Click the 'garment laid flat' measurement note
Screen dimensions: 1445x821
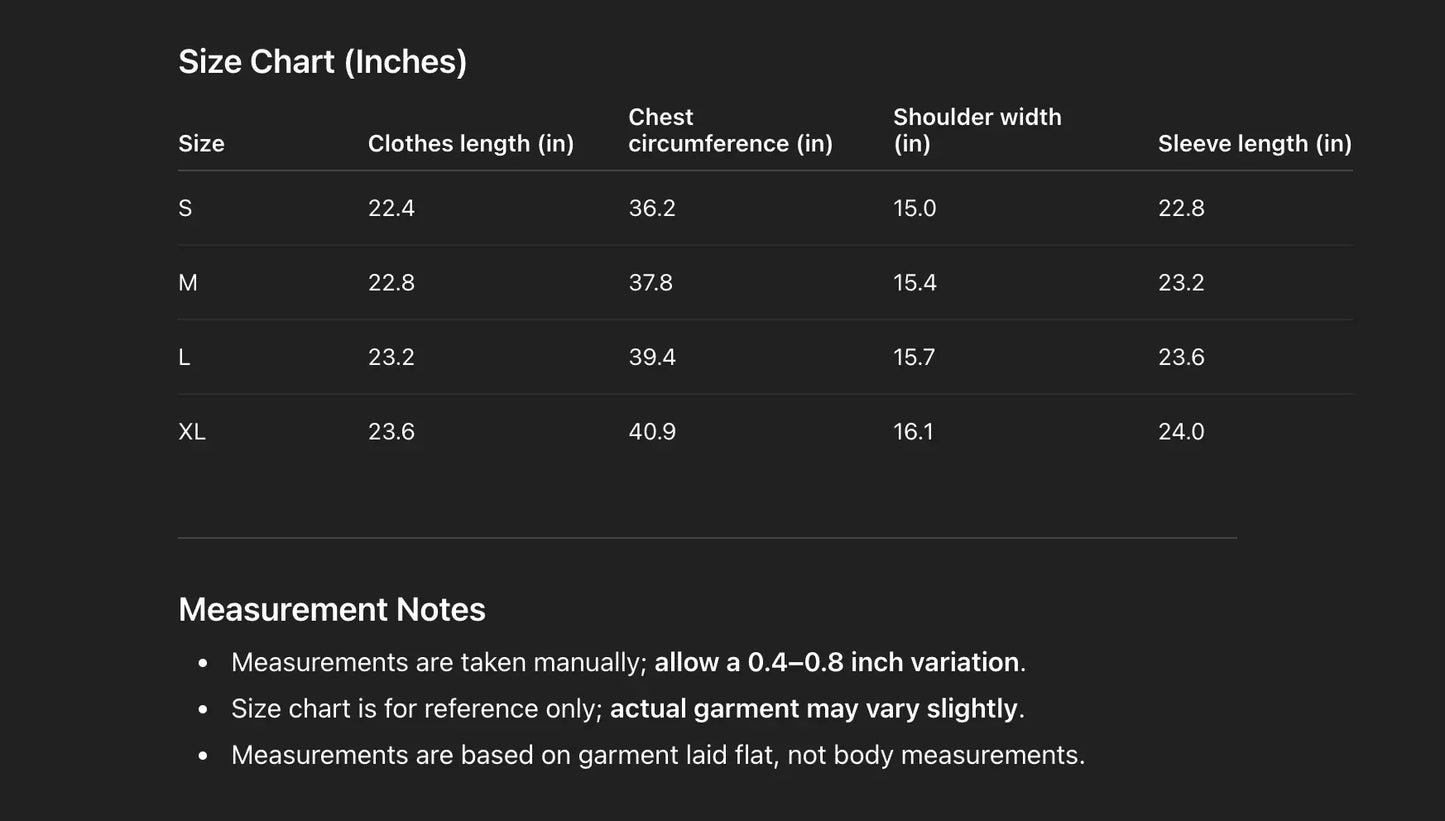(657, 754)
